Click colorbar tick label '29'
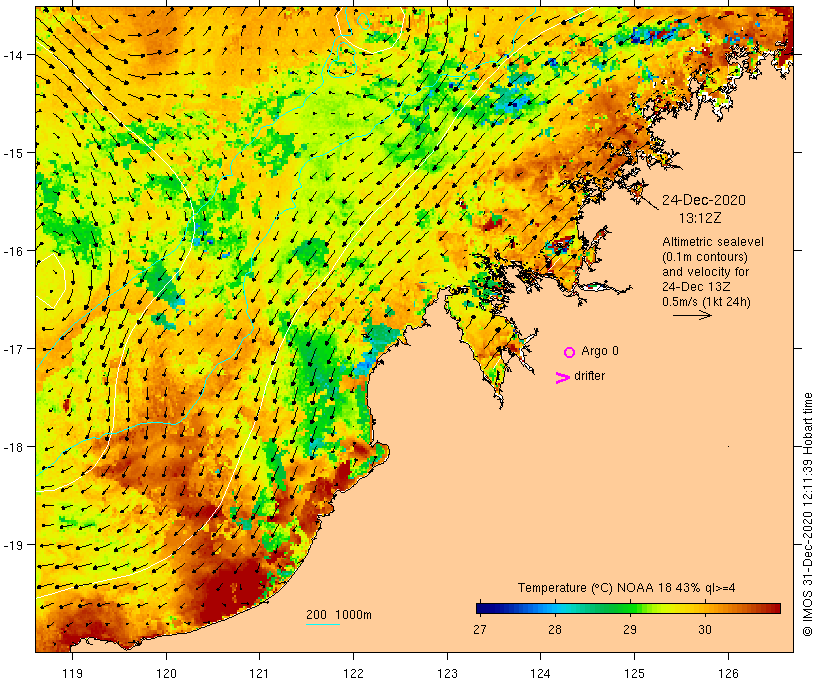820x680 pixels. (630, 629)
